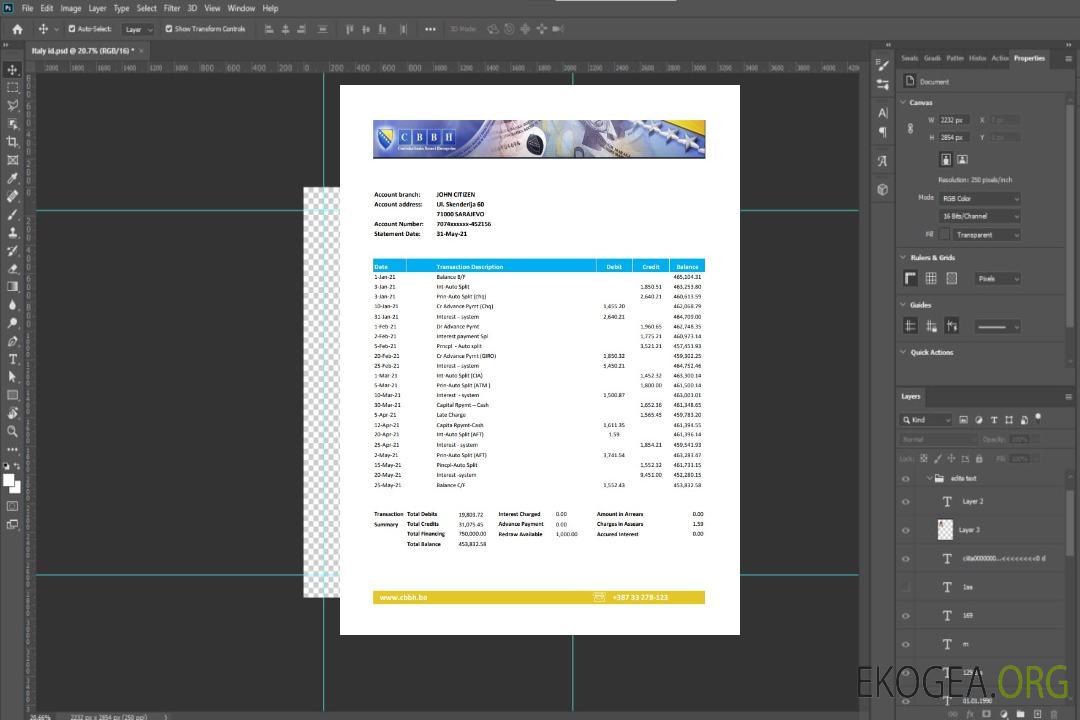Select the Rectangle shape tool

(12, 395)
